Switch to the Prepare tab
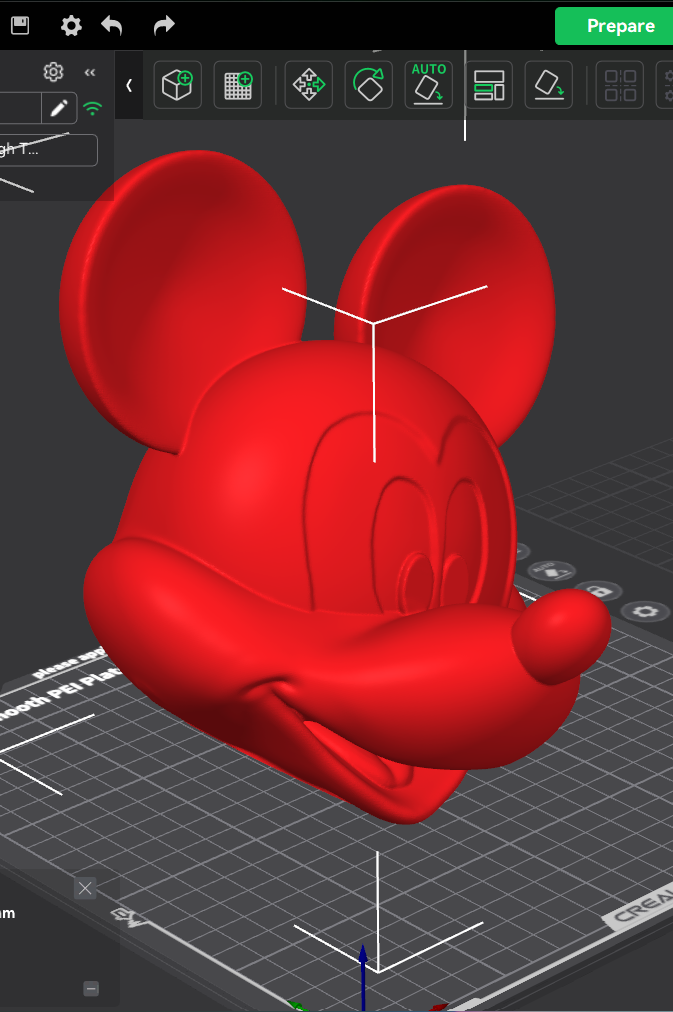Image resolution: width=673 pixels, height=1012 pixels. (x=614, y=26)
